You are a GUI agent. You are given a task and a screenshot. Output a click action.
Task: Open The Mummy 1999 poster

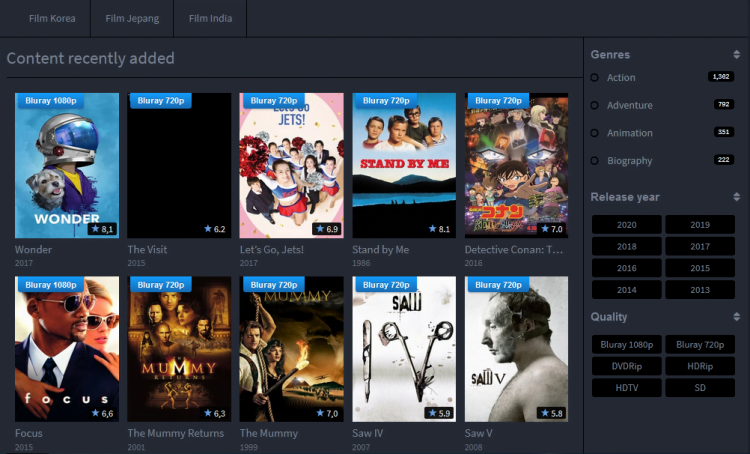point(292,349)
